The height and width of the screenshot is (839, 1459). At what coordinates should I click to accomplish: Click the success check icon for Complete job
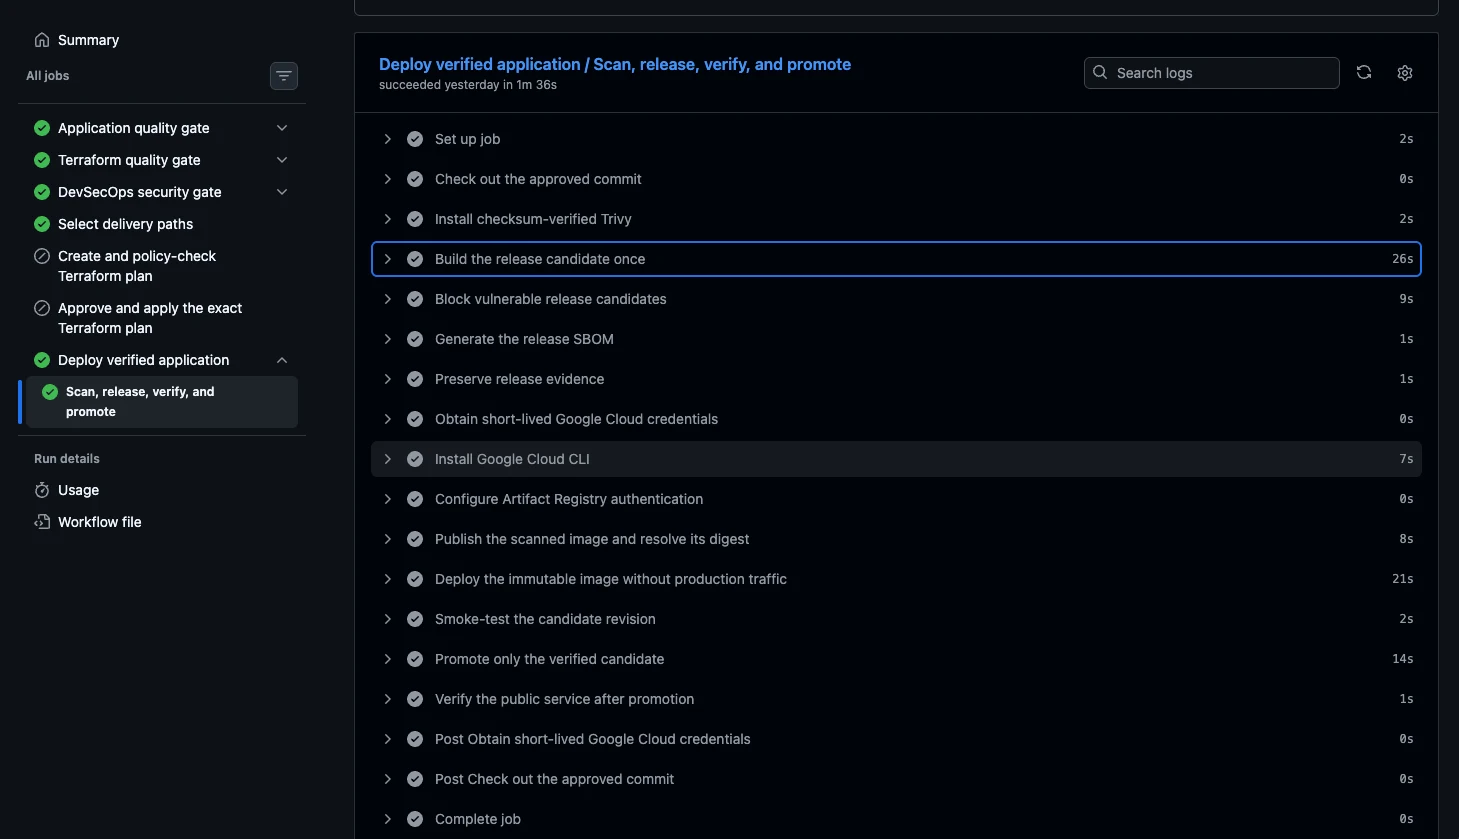[x=415, y=819]
